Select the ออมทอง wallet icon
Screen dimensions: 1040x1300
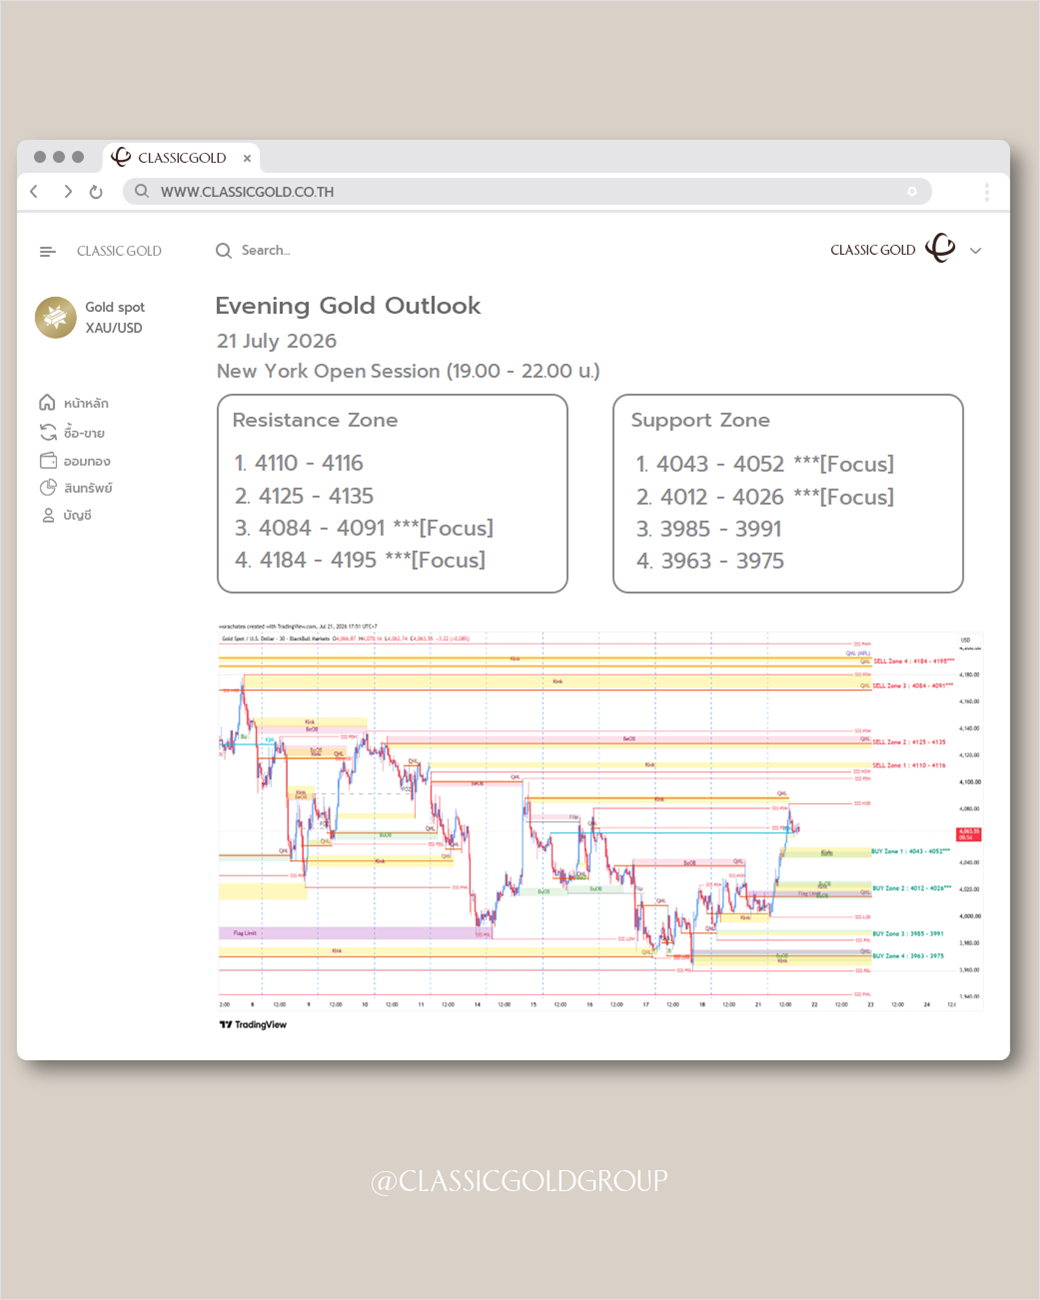coord(48,460)
